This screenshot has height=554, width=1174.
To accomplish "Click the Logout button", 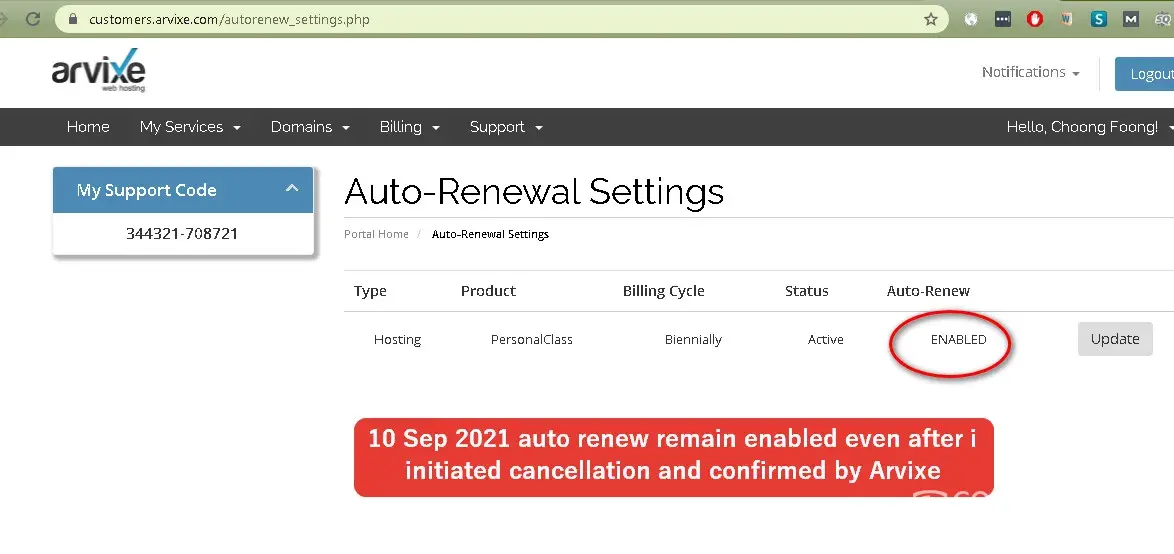I will point(1150,74).
